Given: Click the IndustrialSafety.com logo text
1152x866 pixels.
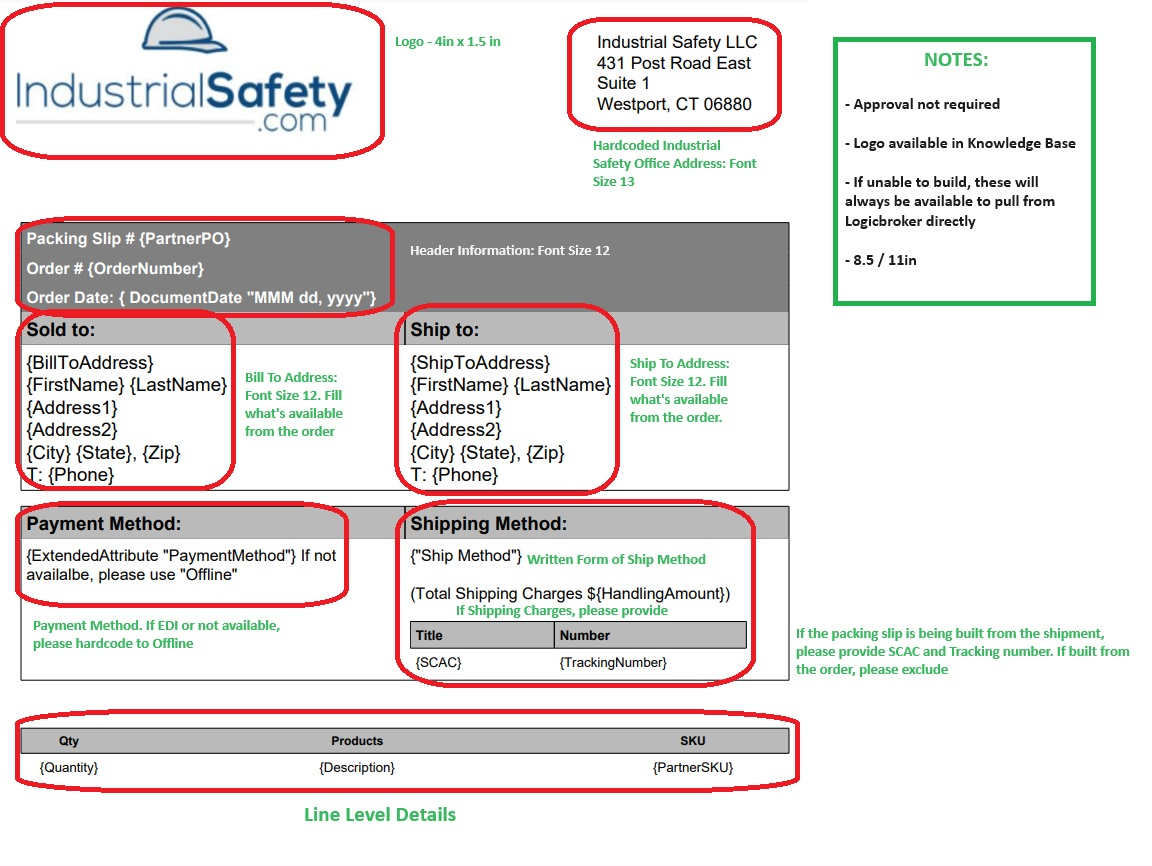Looking at the screenshot, I should point(185,98).
